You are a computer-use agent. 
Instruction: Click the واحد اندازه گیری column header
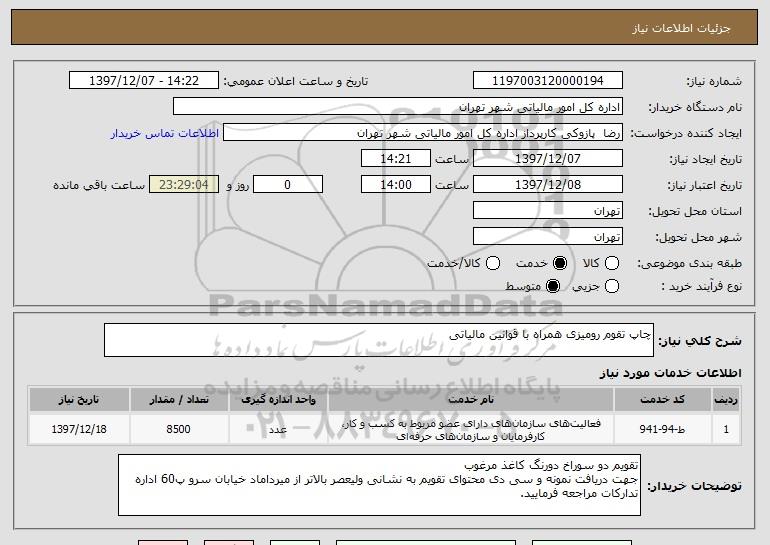click(278, 400)
